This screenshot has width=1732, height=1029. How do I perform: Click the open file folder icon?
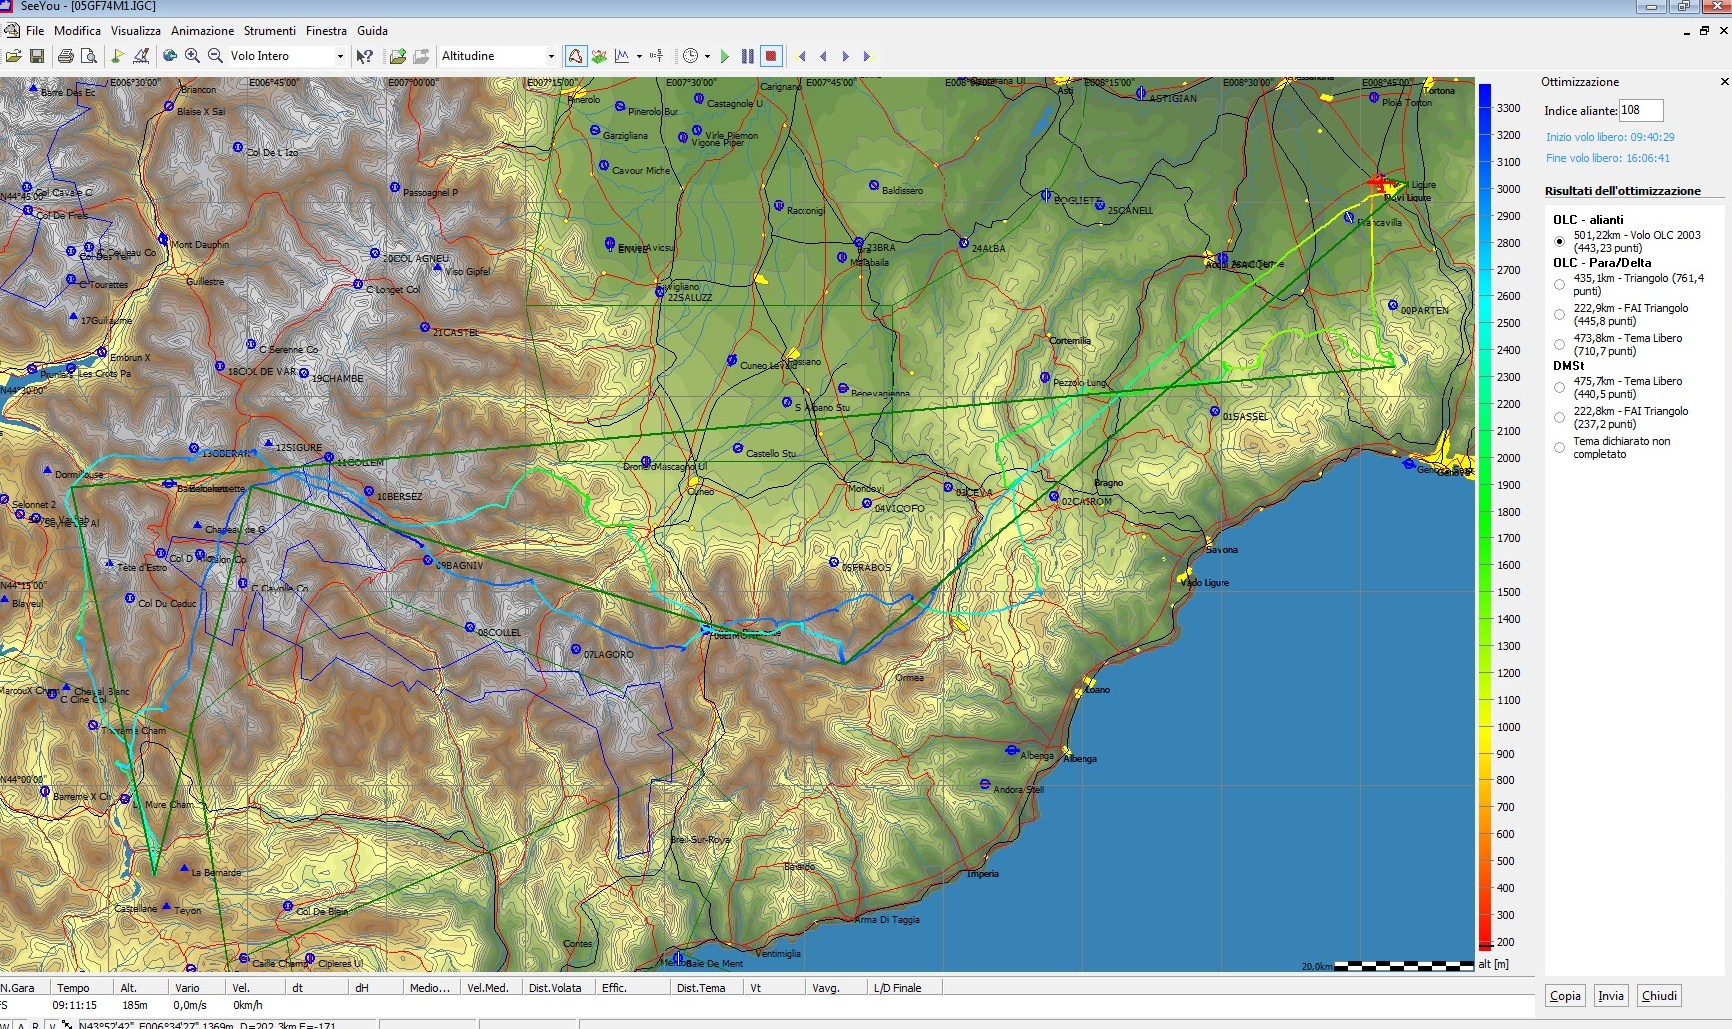tap(14, 56)
